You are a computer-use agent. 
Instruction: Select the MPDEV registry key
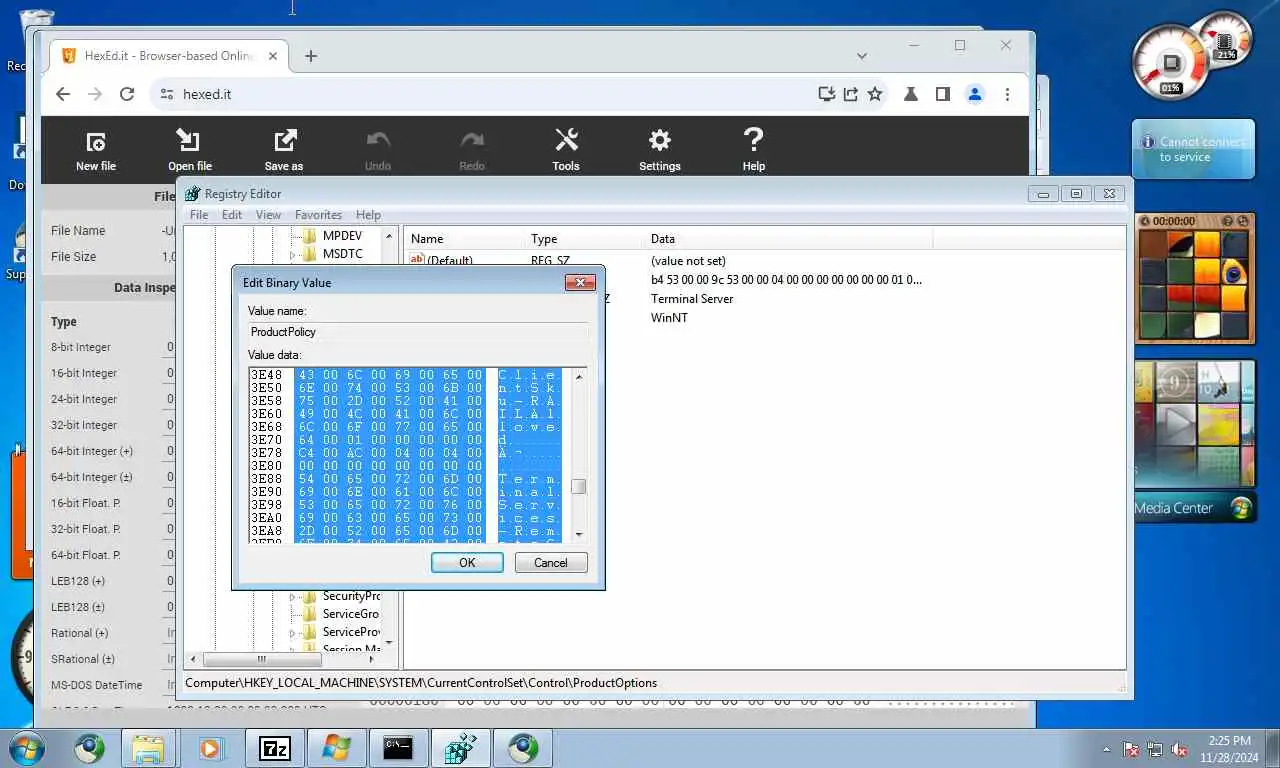pos(342,236)
